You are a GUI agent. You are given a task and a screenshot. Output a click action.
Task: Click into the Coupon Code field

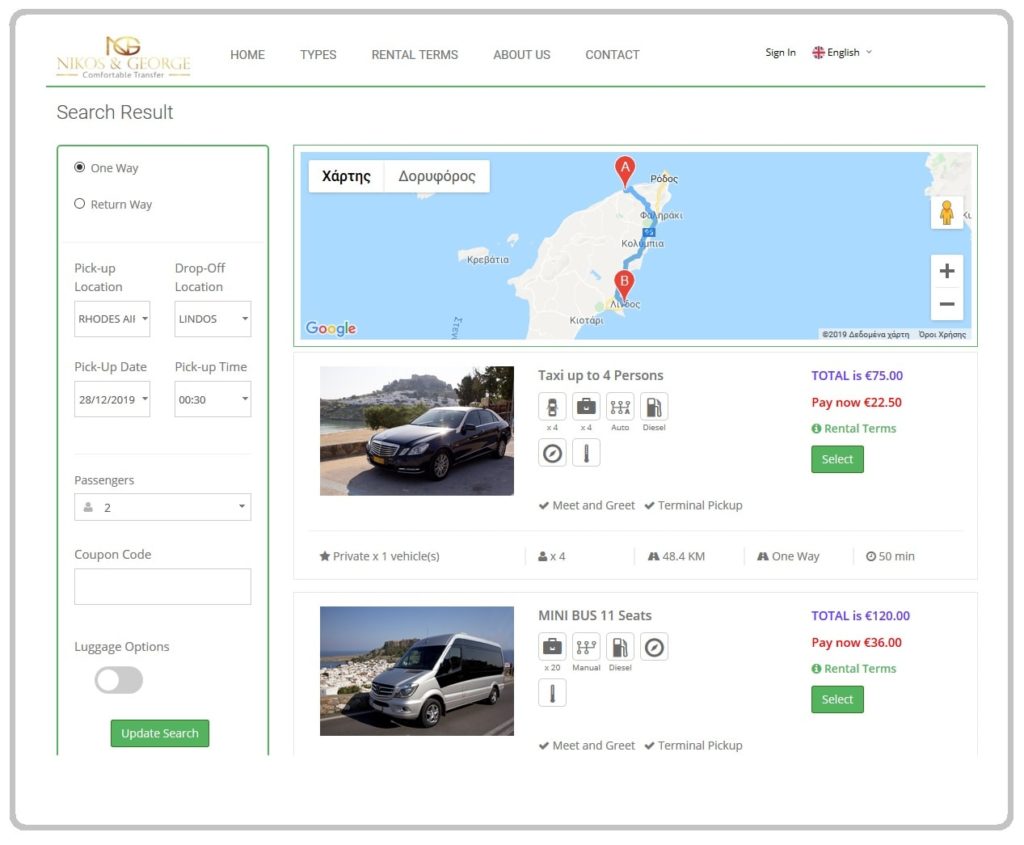pos(163,586)
